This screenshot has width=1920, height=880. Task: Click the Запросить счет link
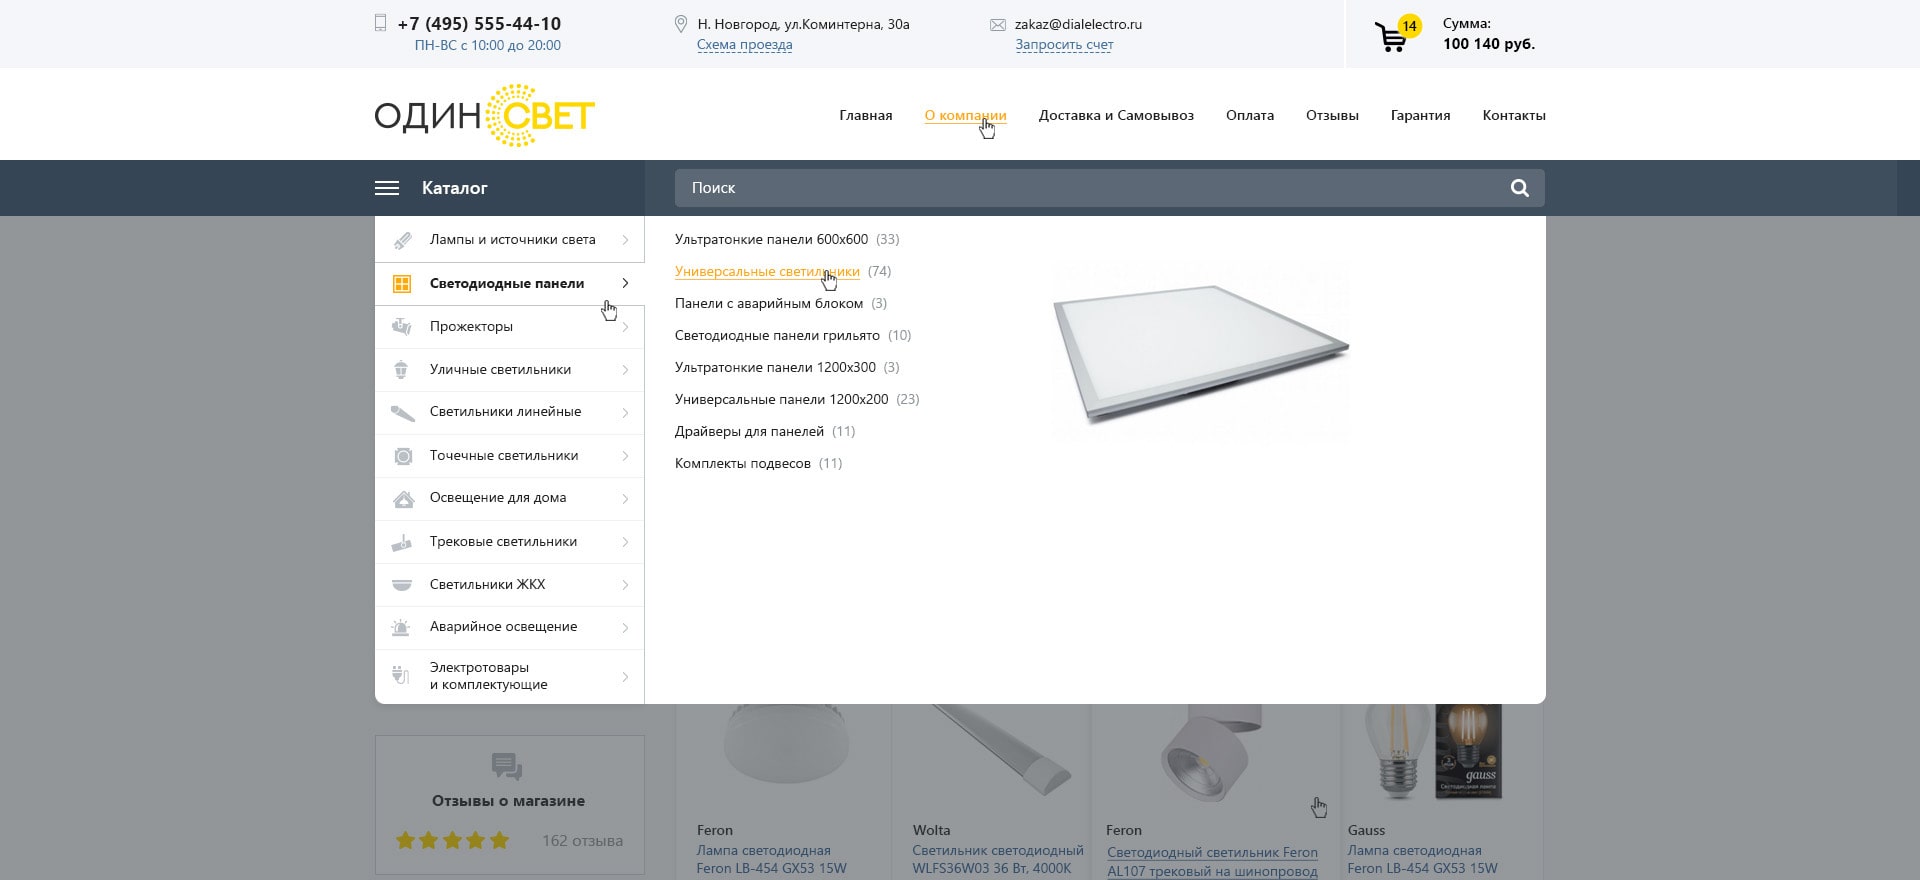[1064, 45]
